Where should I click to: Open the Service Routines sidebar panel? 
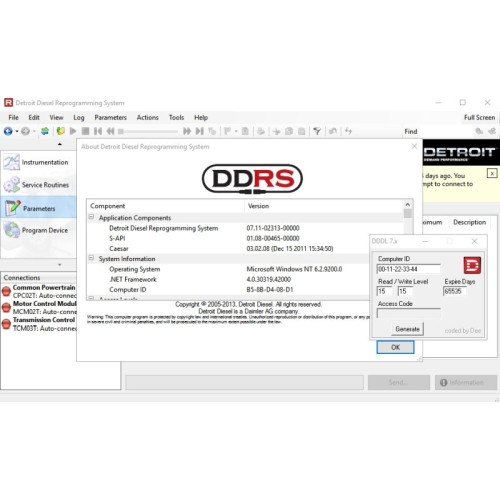[39, 185]
